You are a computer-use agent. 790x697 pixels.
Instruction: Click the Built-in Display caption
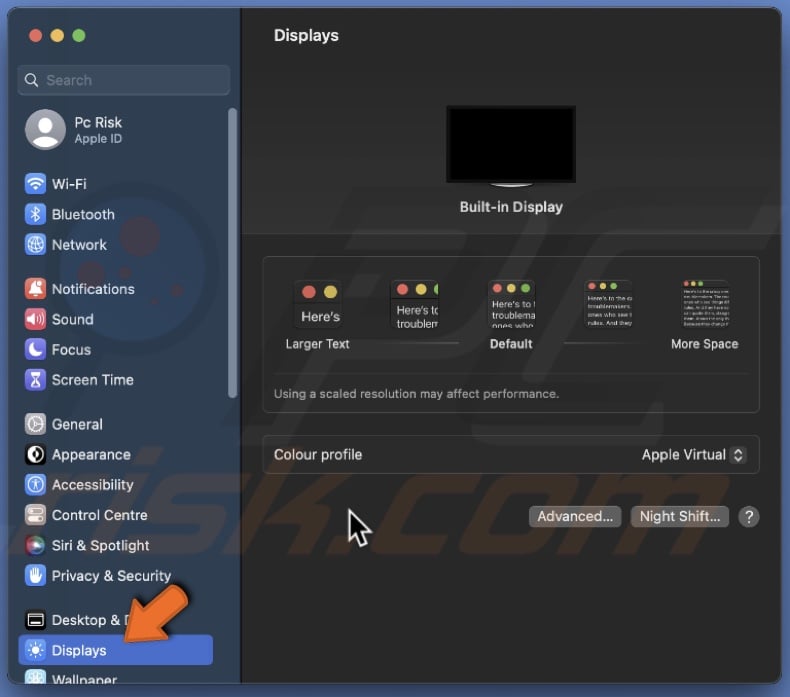click(511, 207)
